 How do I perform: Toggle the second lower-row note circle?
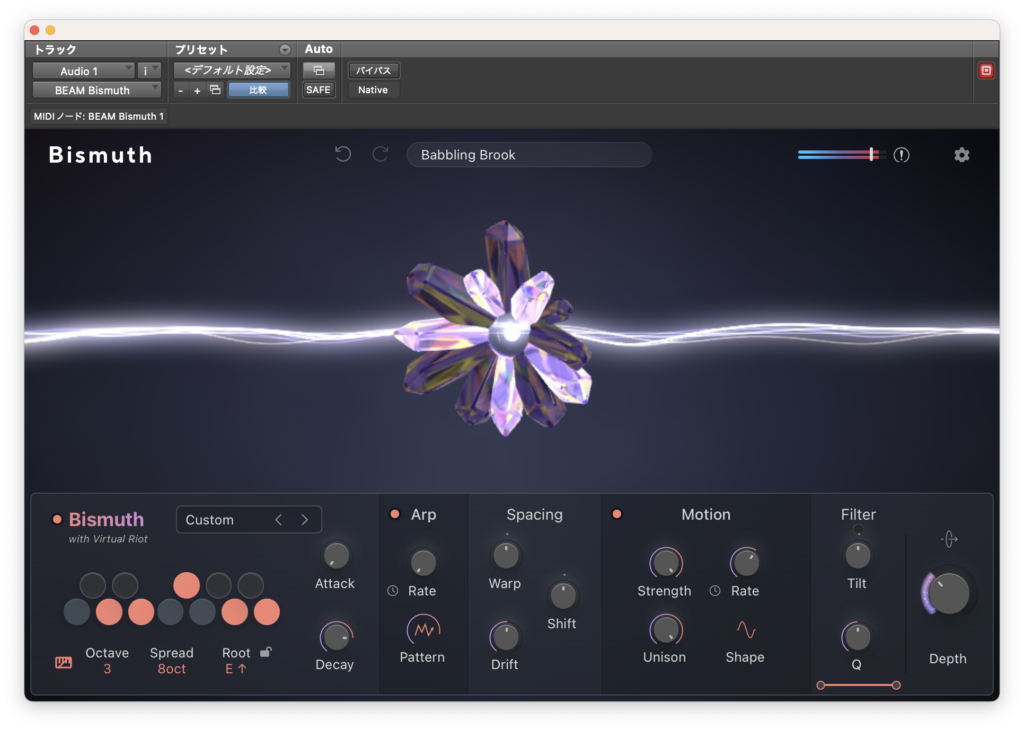point(109,612)
